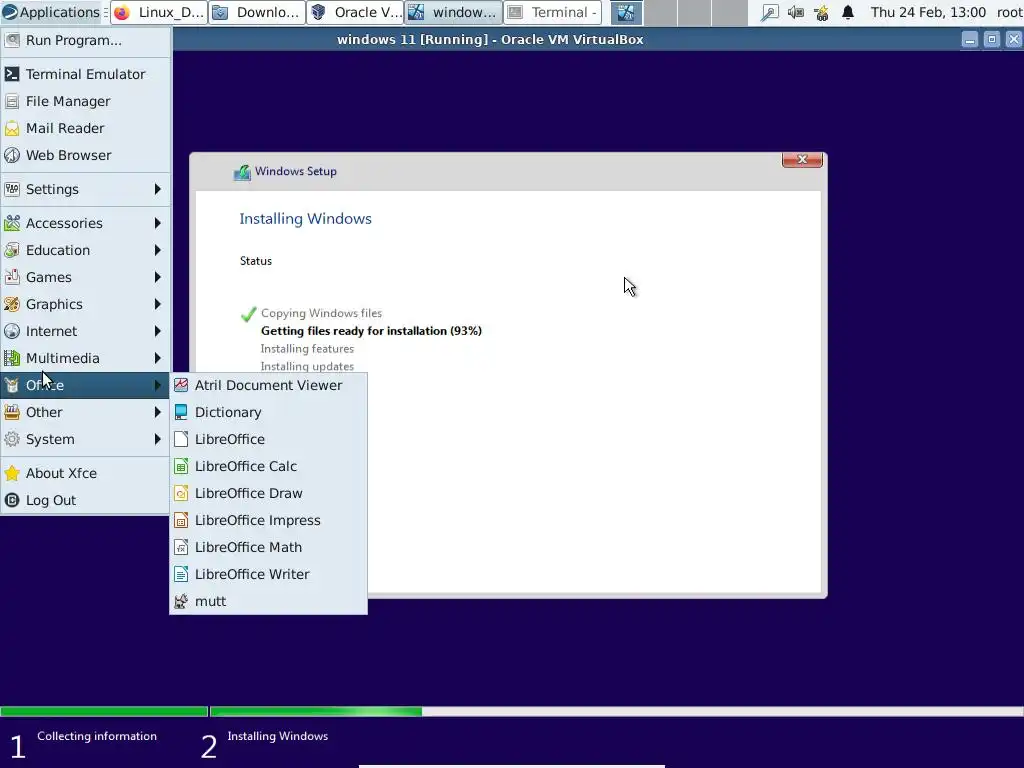Image resolution: width=1024 pixels, height=768 pixels.
Task: Switch to window... VirtualBox taskbar button
Action: pyautogui.click(x=454, y=12)
